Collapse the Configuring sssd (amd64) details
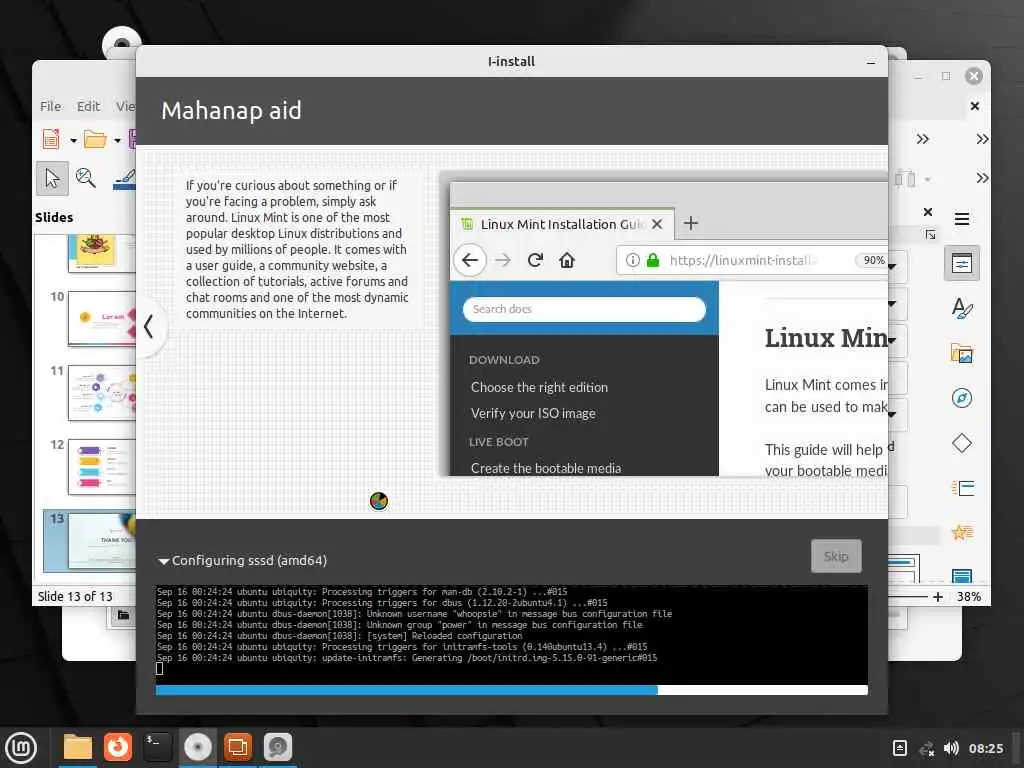This screenshot has height=768, width=1024. (x=163, y=561)
